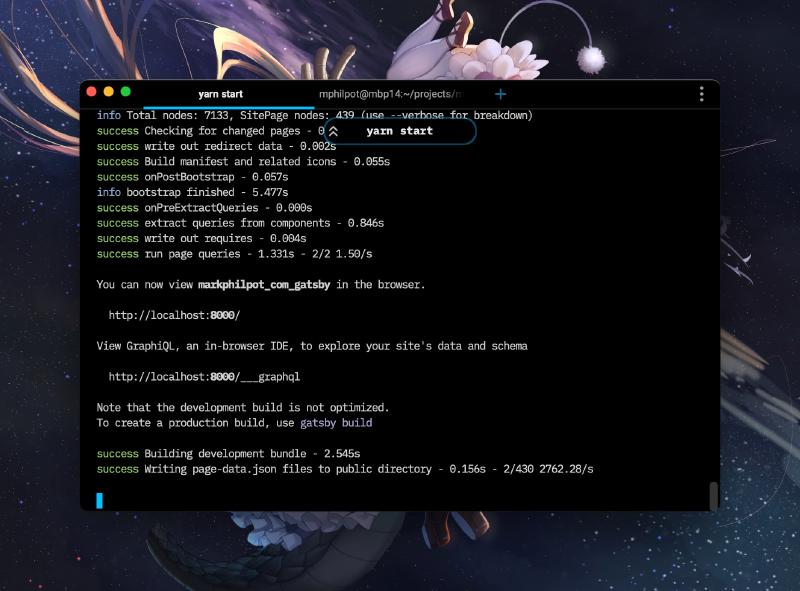Minimize the terminal using yellow button
Image resolution: width=800 pixels, height=591 pixels.
109,92
